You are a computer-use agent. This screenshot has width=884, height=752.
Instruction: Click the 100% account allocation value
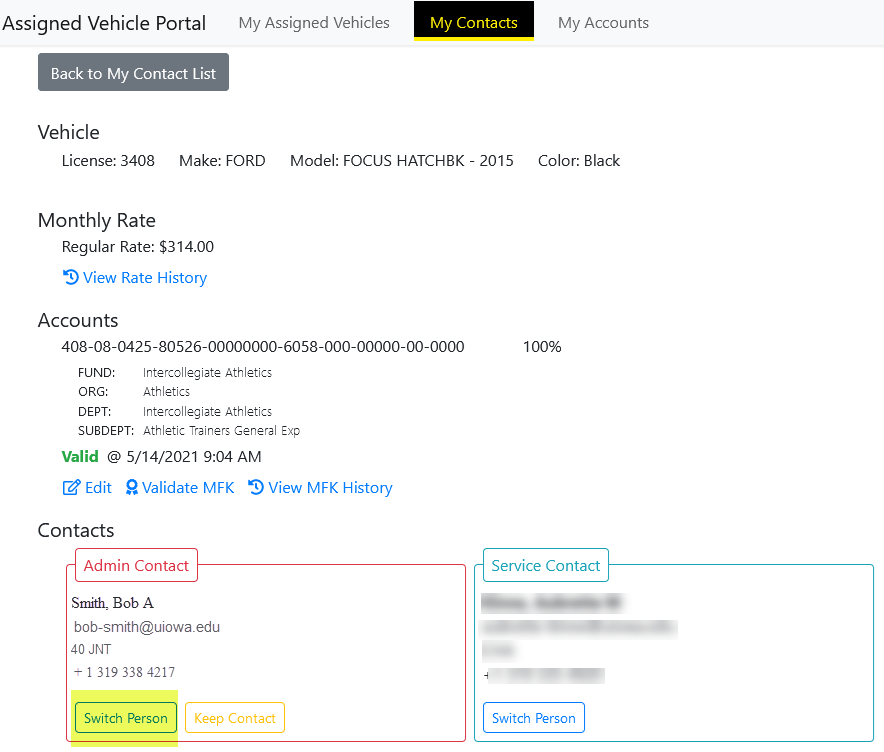(x=542, y=347)
